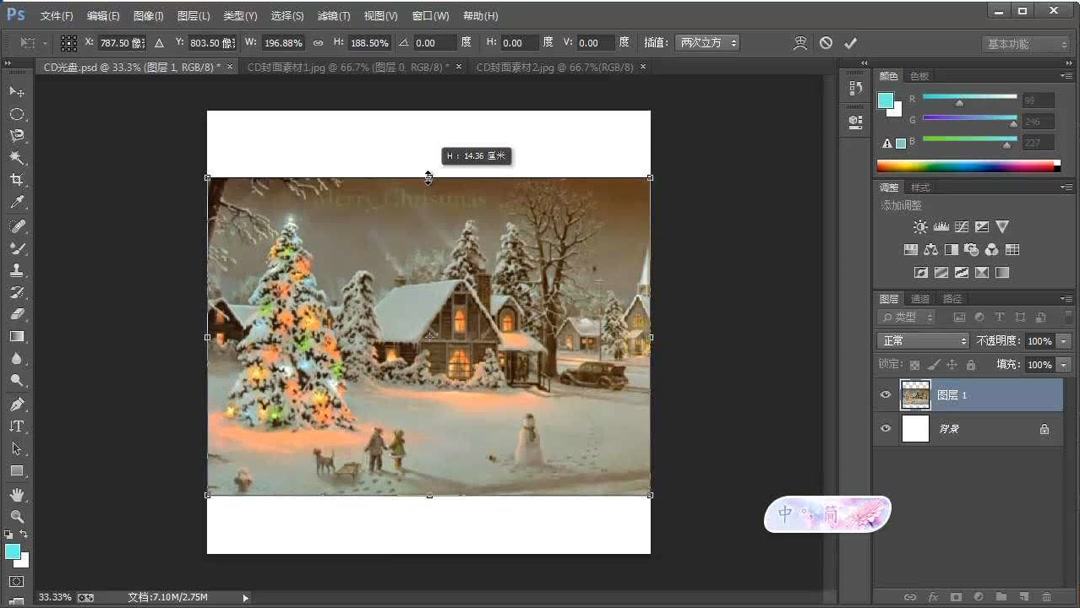Click the 图层 1 layer thumbnail

916,394
